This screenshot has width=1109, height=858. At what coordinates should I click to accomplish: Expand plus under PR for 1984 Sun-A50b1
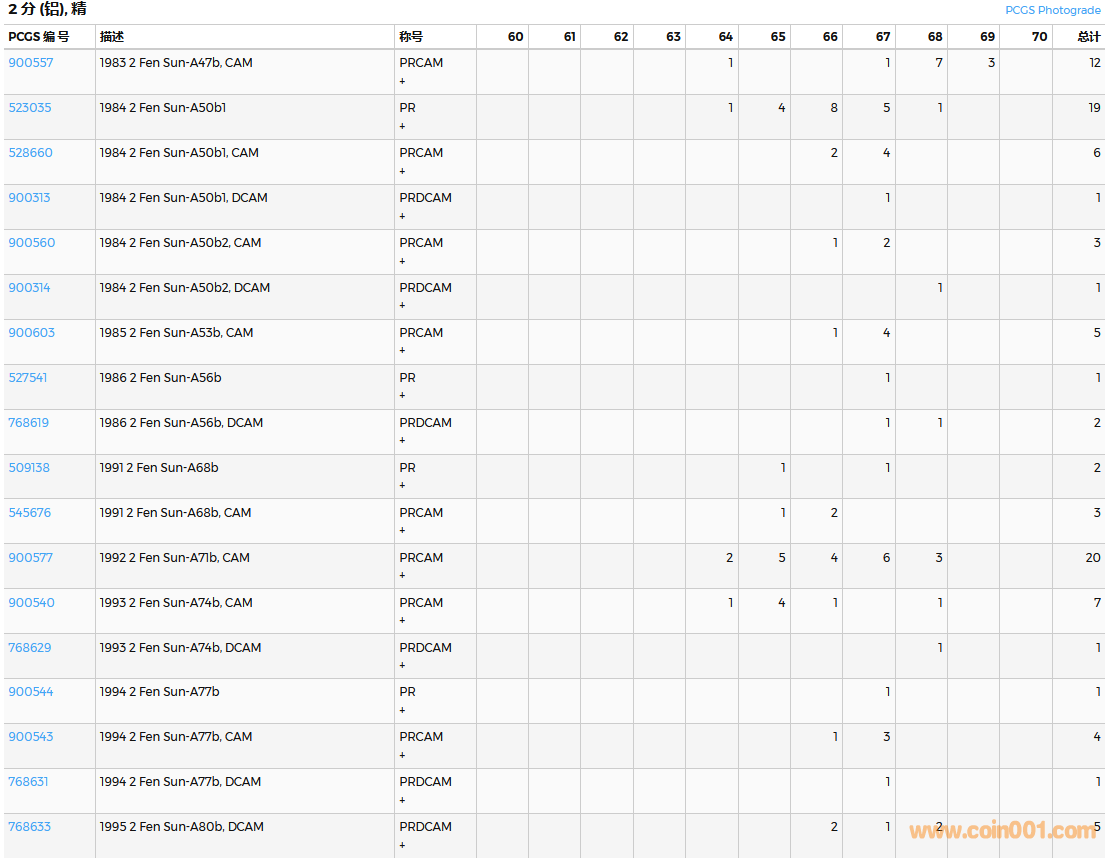pyautogui.click(x=403, y=126)
